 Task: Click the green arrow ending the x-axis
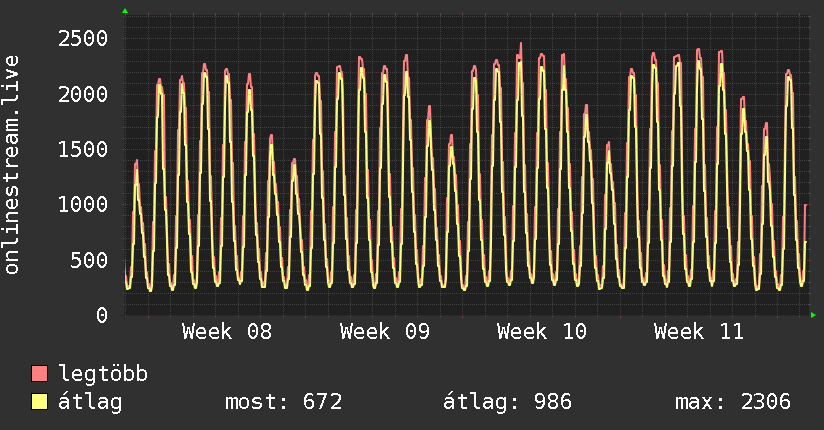814,316
